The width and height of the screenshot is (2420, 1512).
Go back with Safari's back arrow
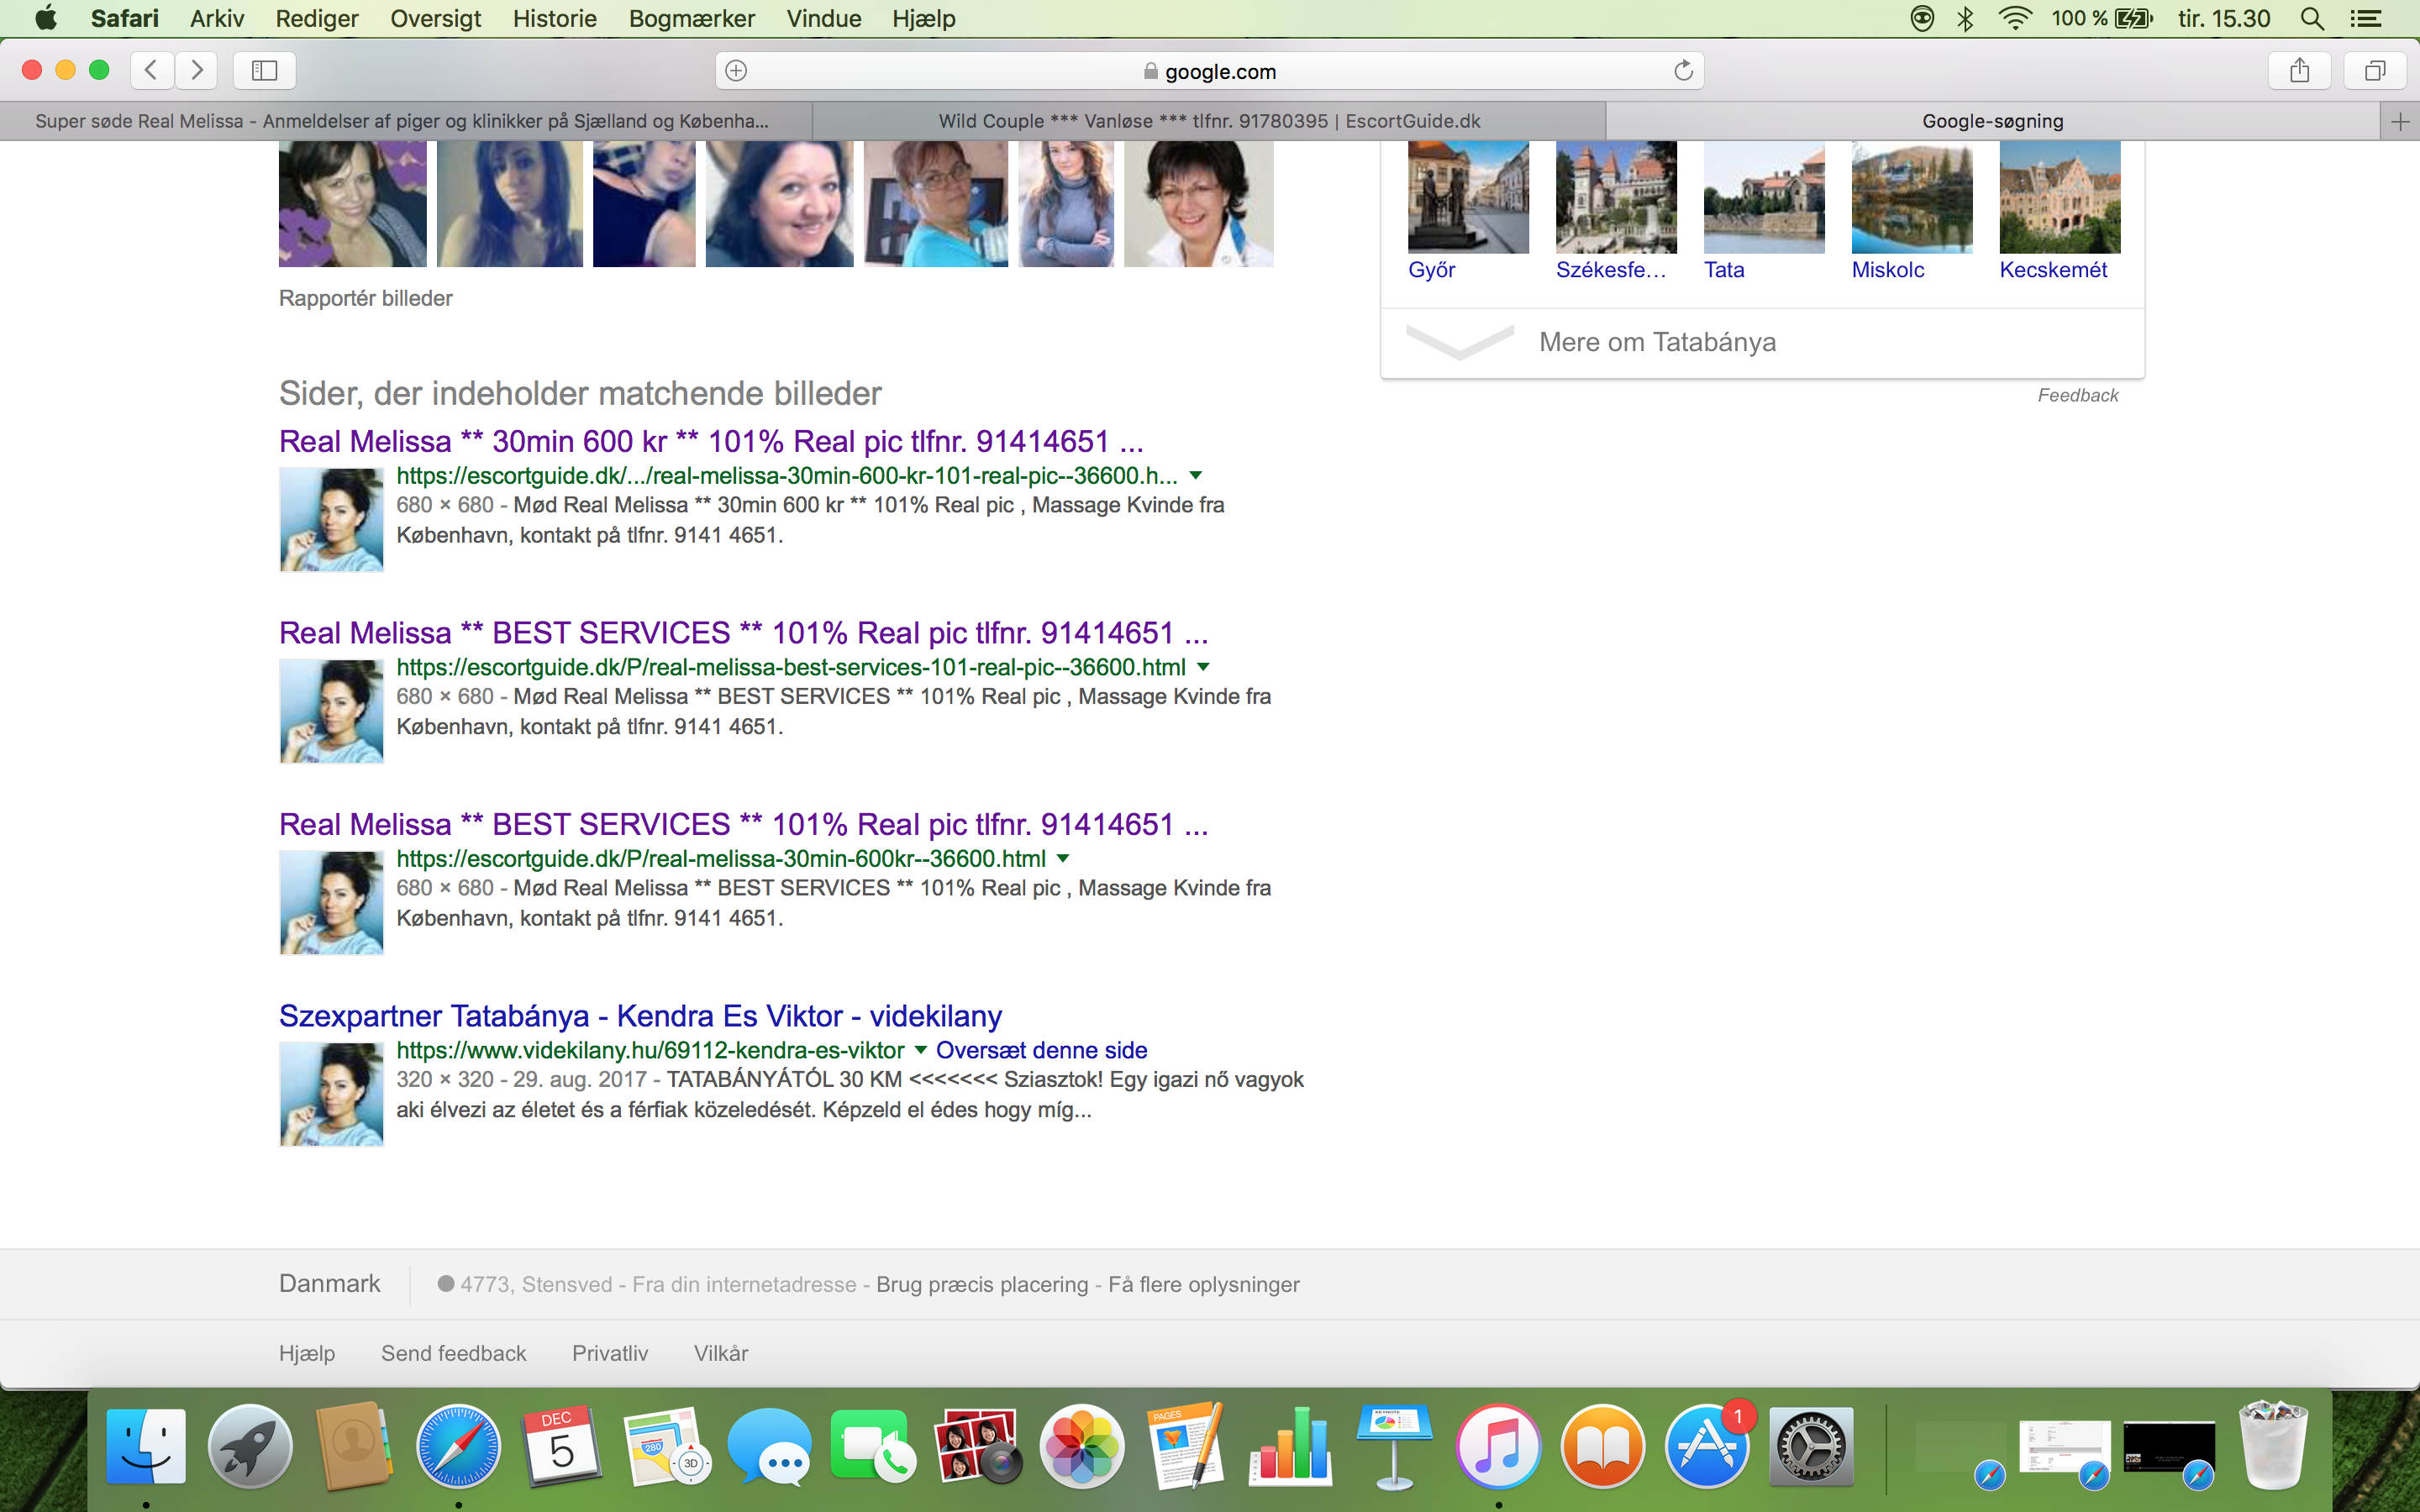coord(152,70)
